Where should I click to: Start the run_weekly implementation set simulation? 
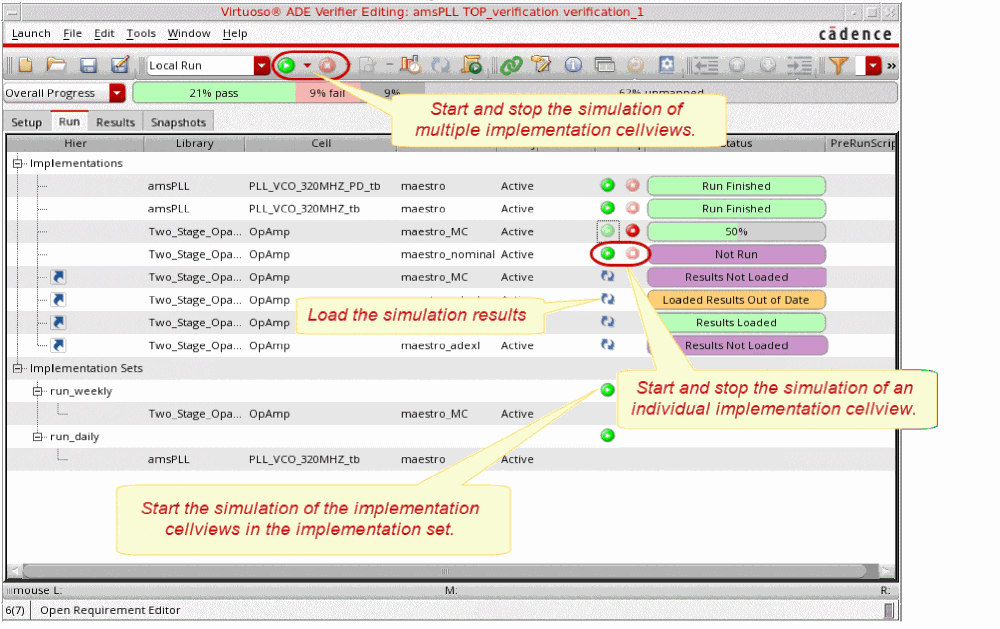click(x=607, y=390)
